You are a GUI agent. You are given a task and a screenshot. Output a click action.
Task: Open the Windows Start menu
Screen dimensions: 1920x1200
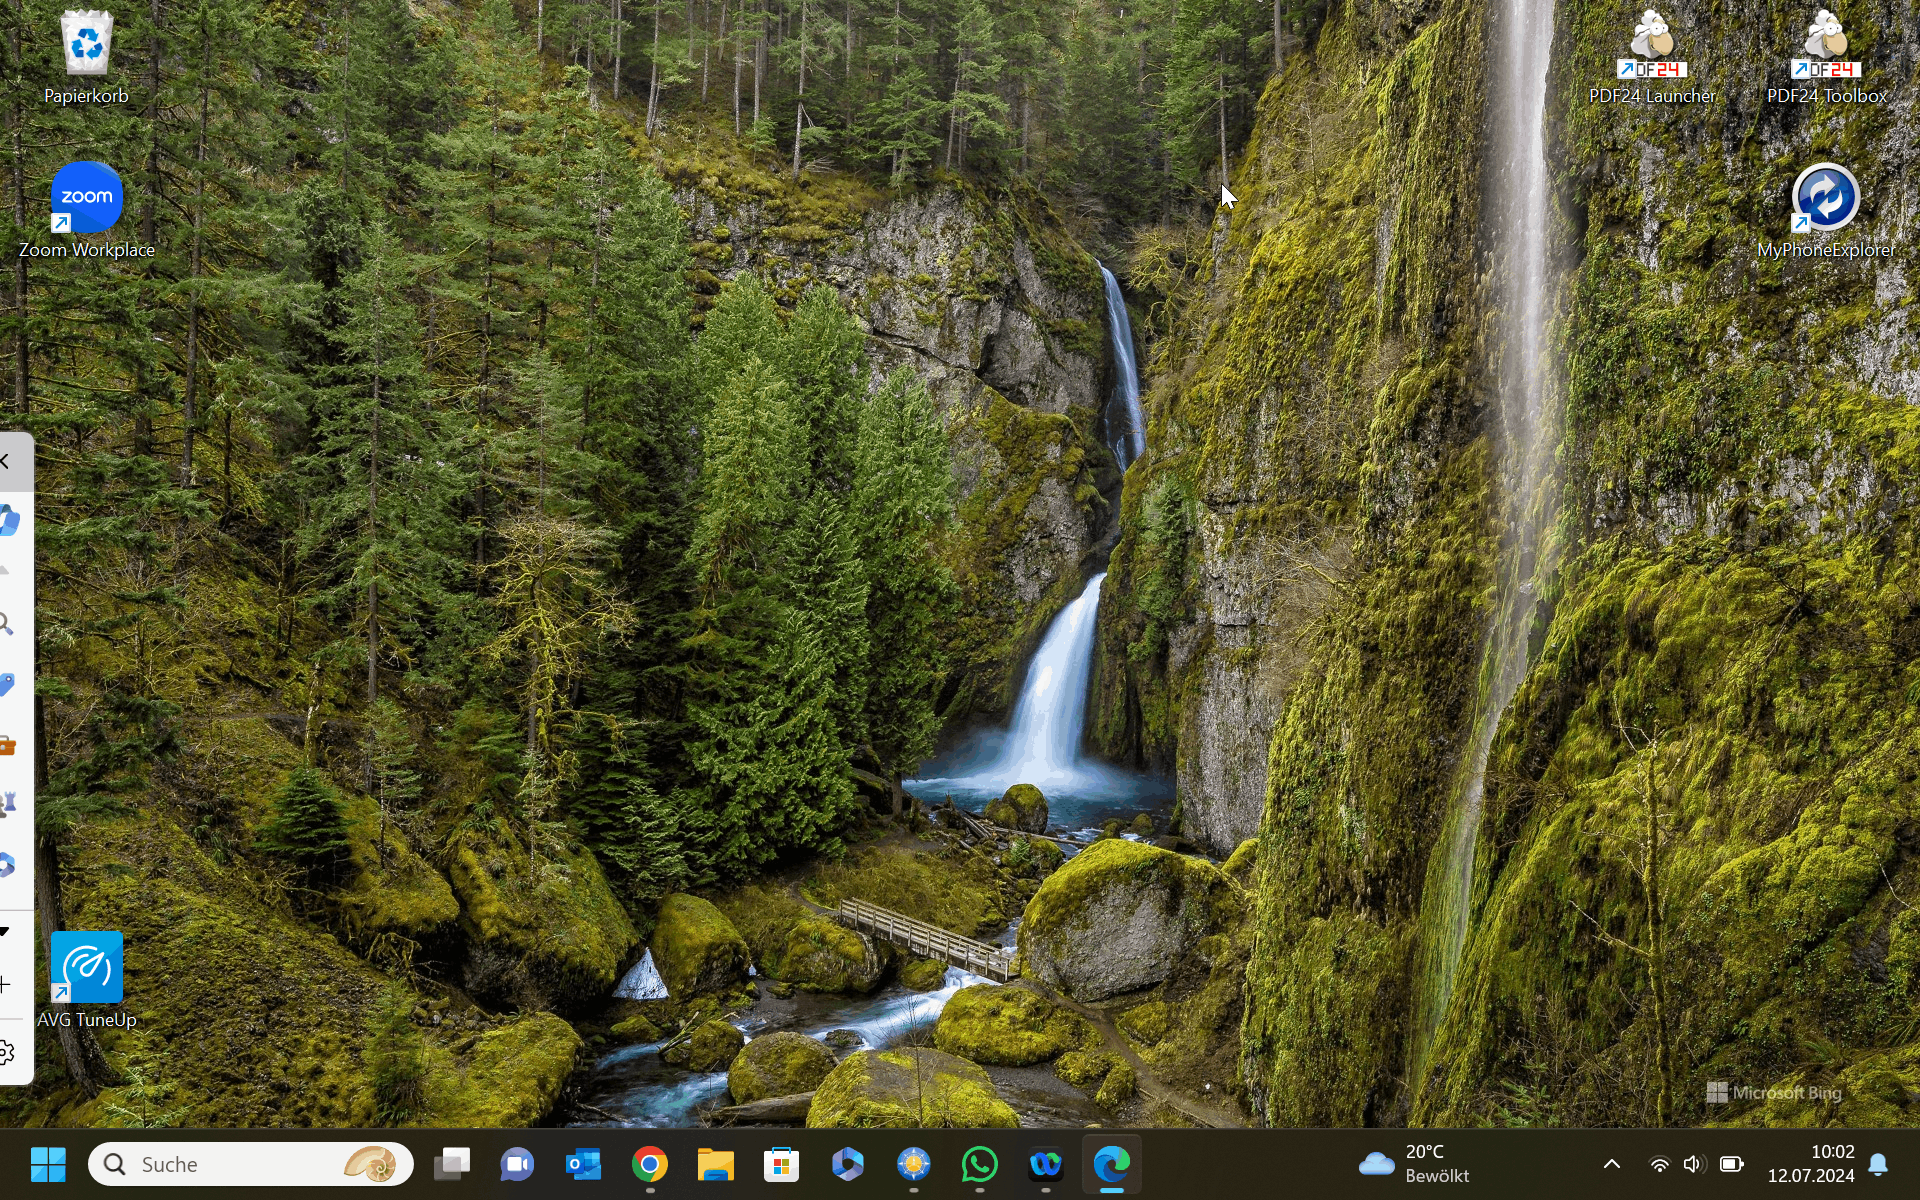(x=48, y=1164)
